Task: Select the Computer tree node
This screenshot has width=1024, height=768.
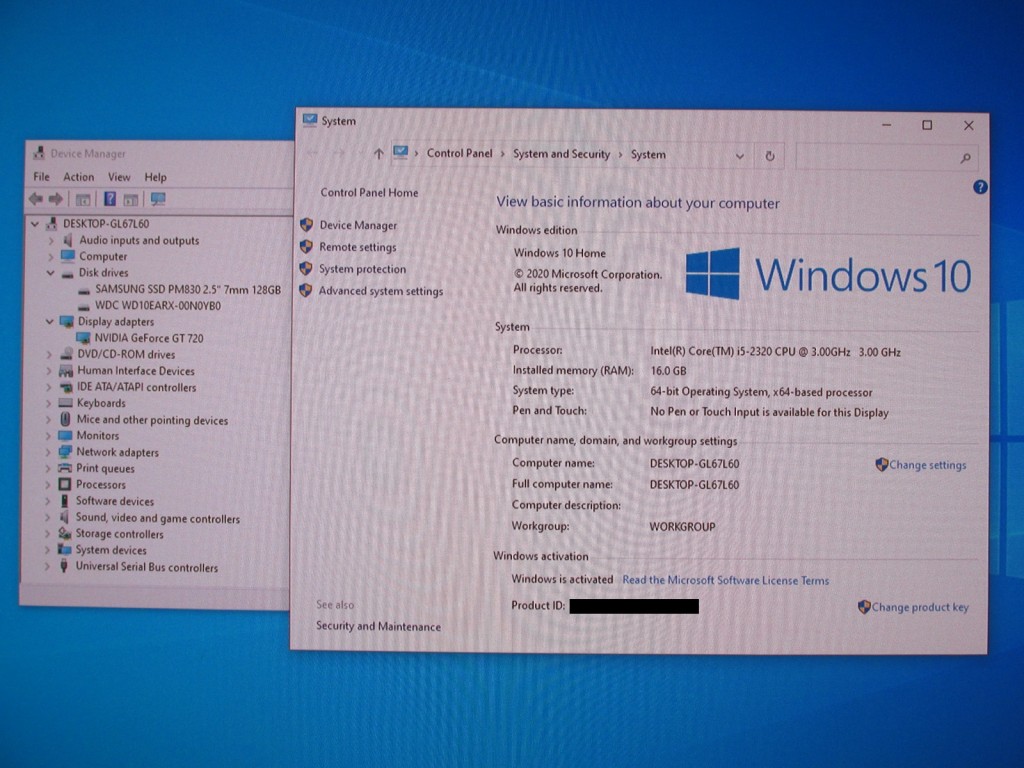Action: [103, 257]
